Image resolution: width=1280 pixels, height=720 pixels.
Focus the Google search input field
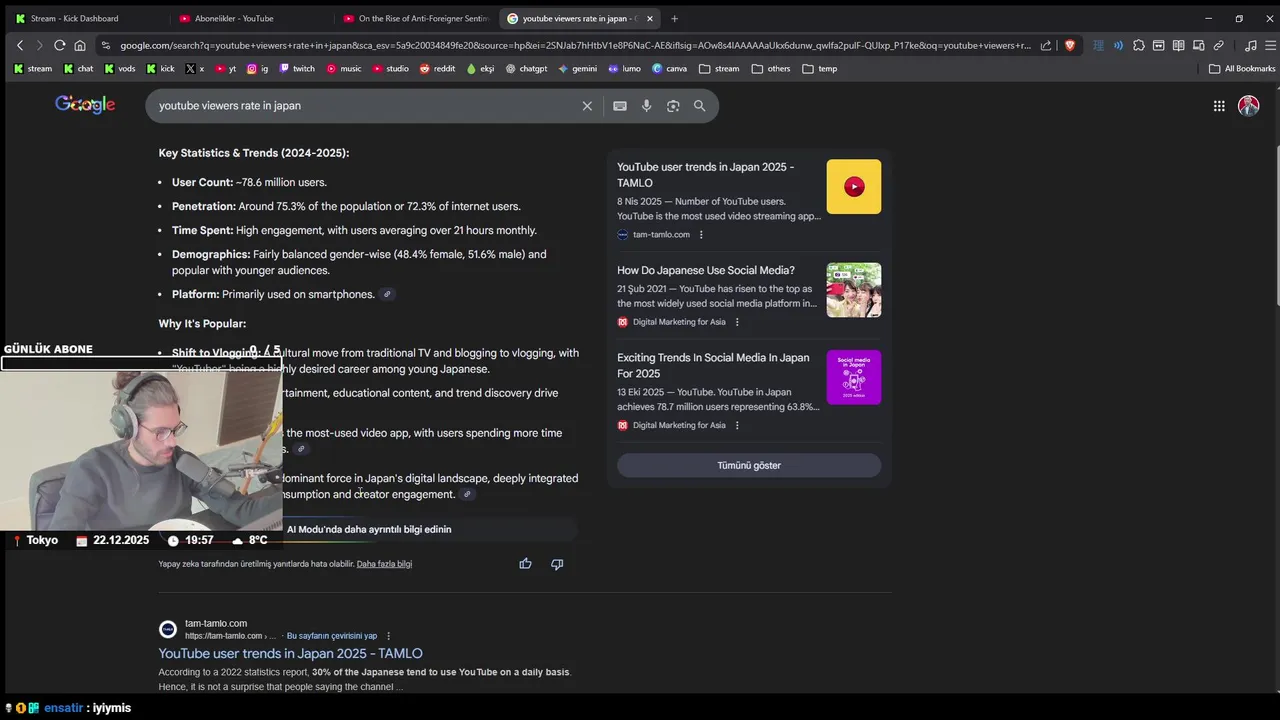click(x=365, y=106)
